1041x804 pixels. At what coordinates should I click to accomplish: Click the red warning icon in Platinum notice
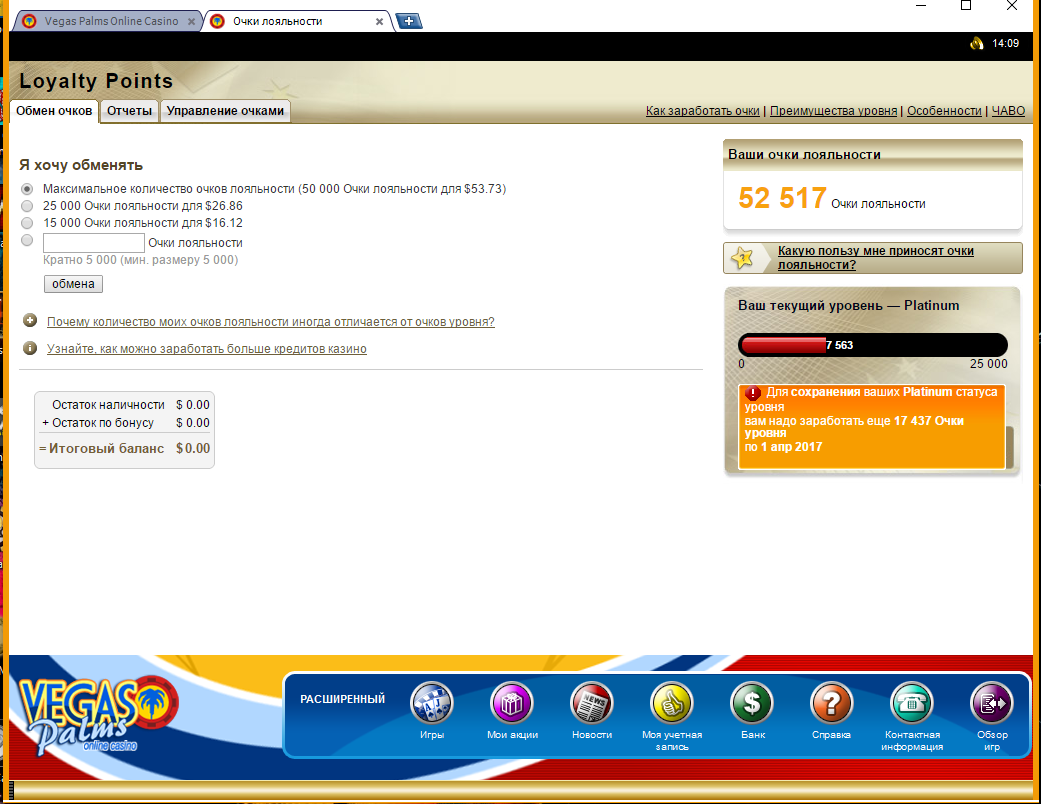753,392
